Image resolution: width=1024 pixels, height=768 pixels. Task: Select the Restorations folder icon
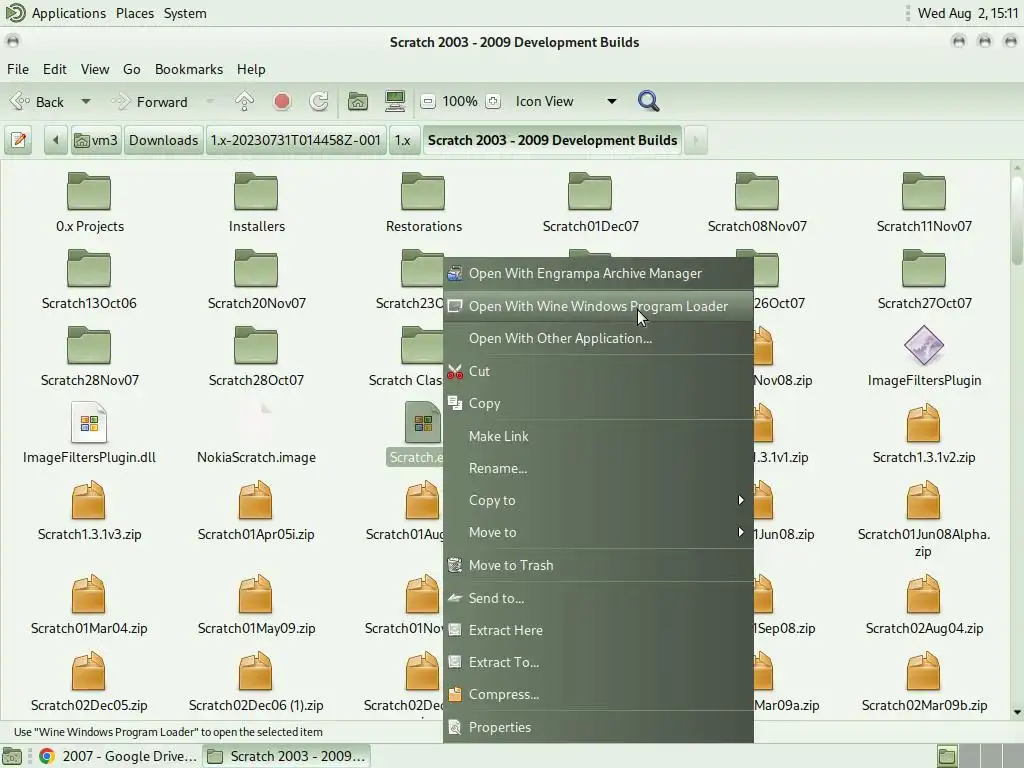coord(423,192)
